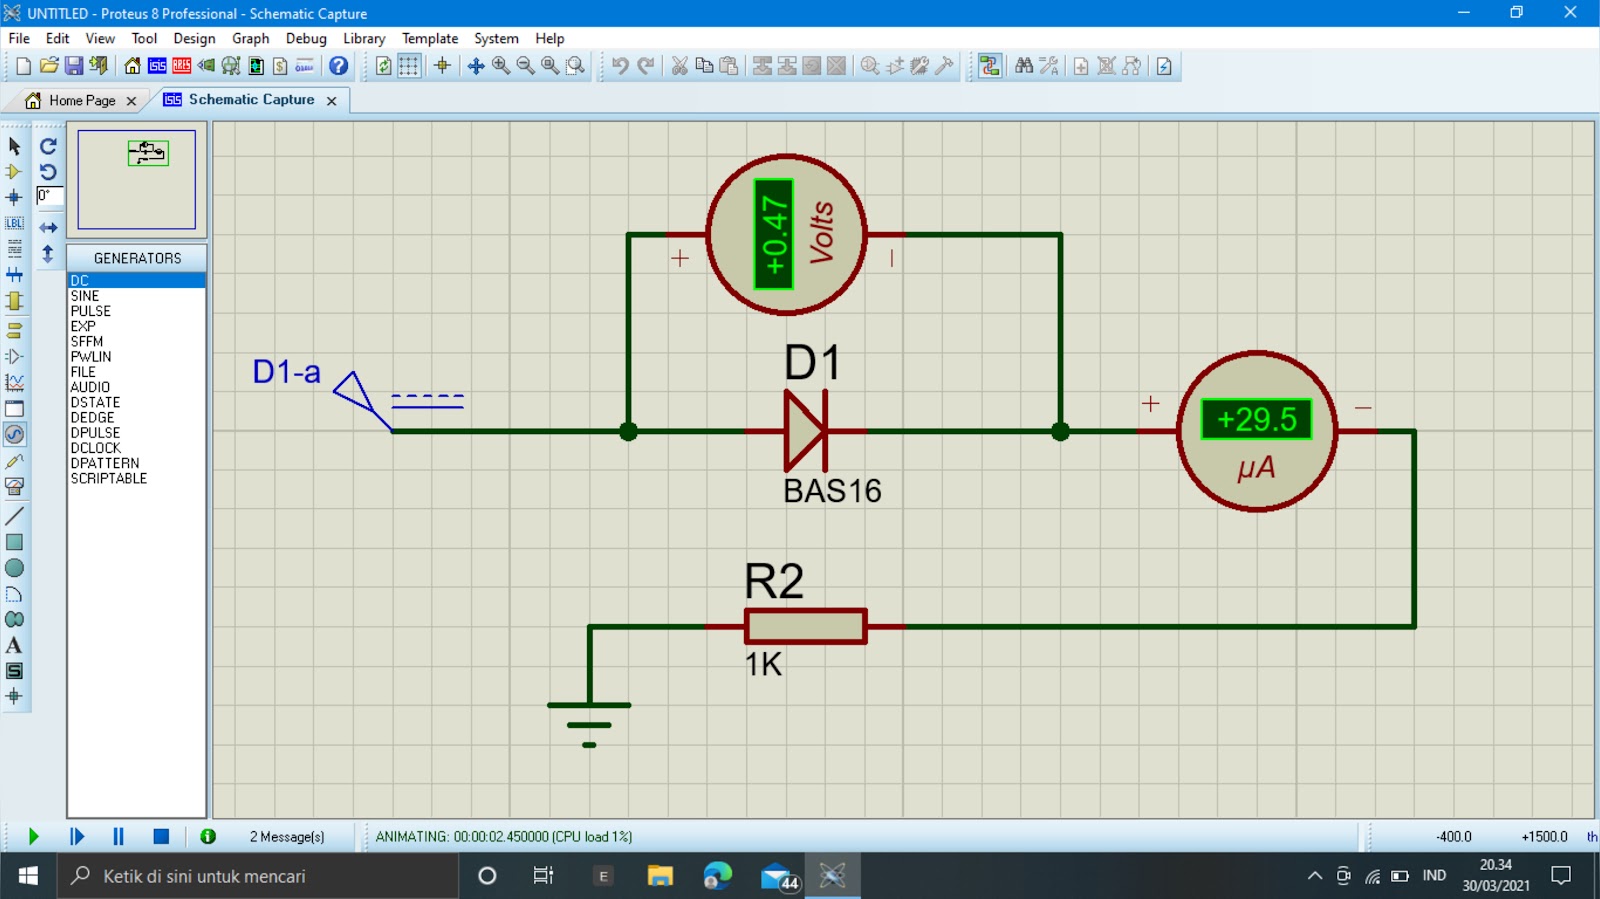Select 2D graphics text tool 'A'

[x=14, y=645]
